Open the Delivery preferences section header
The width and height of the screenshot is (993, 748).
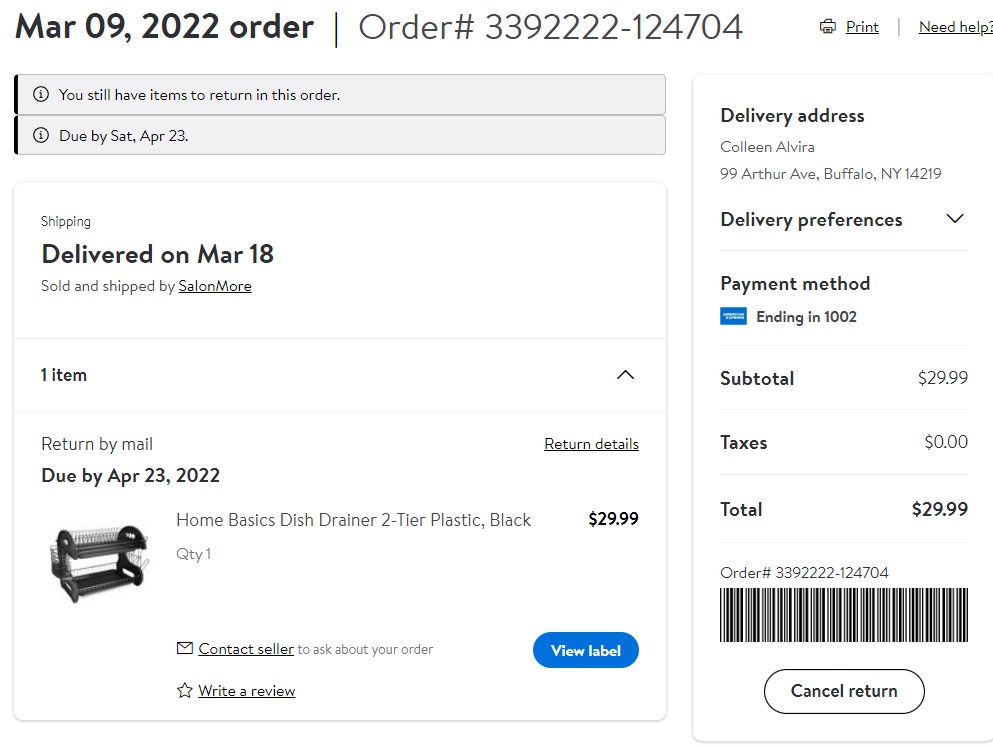pos(811,220)
